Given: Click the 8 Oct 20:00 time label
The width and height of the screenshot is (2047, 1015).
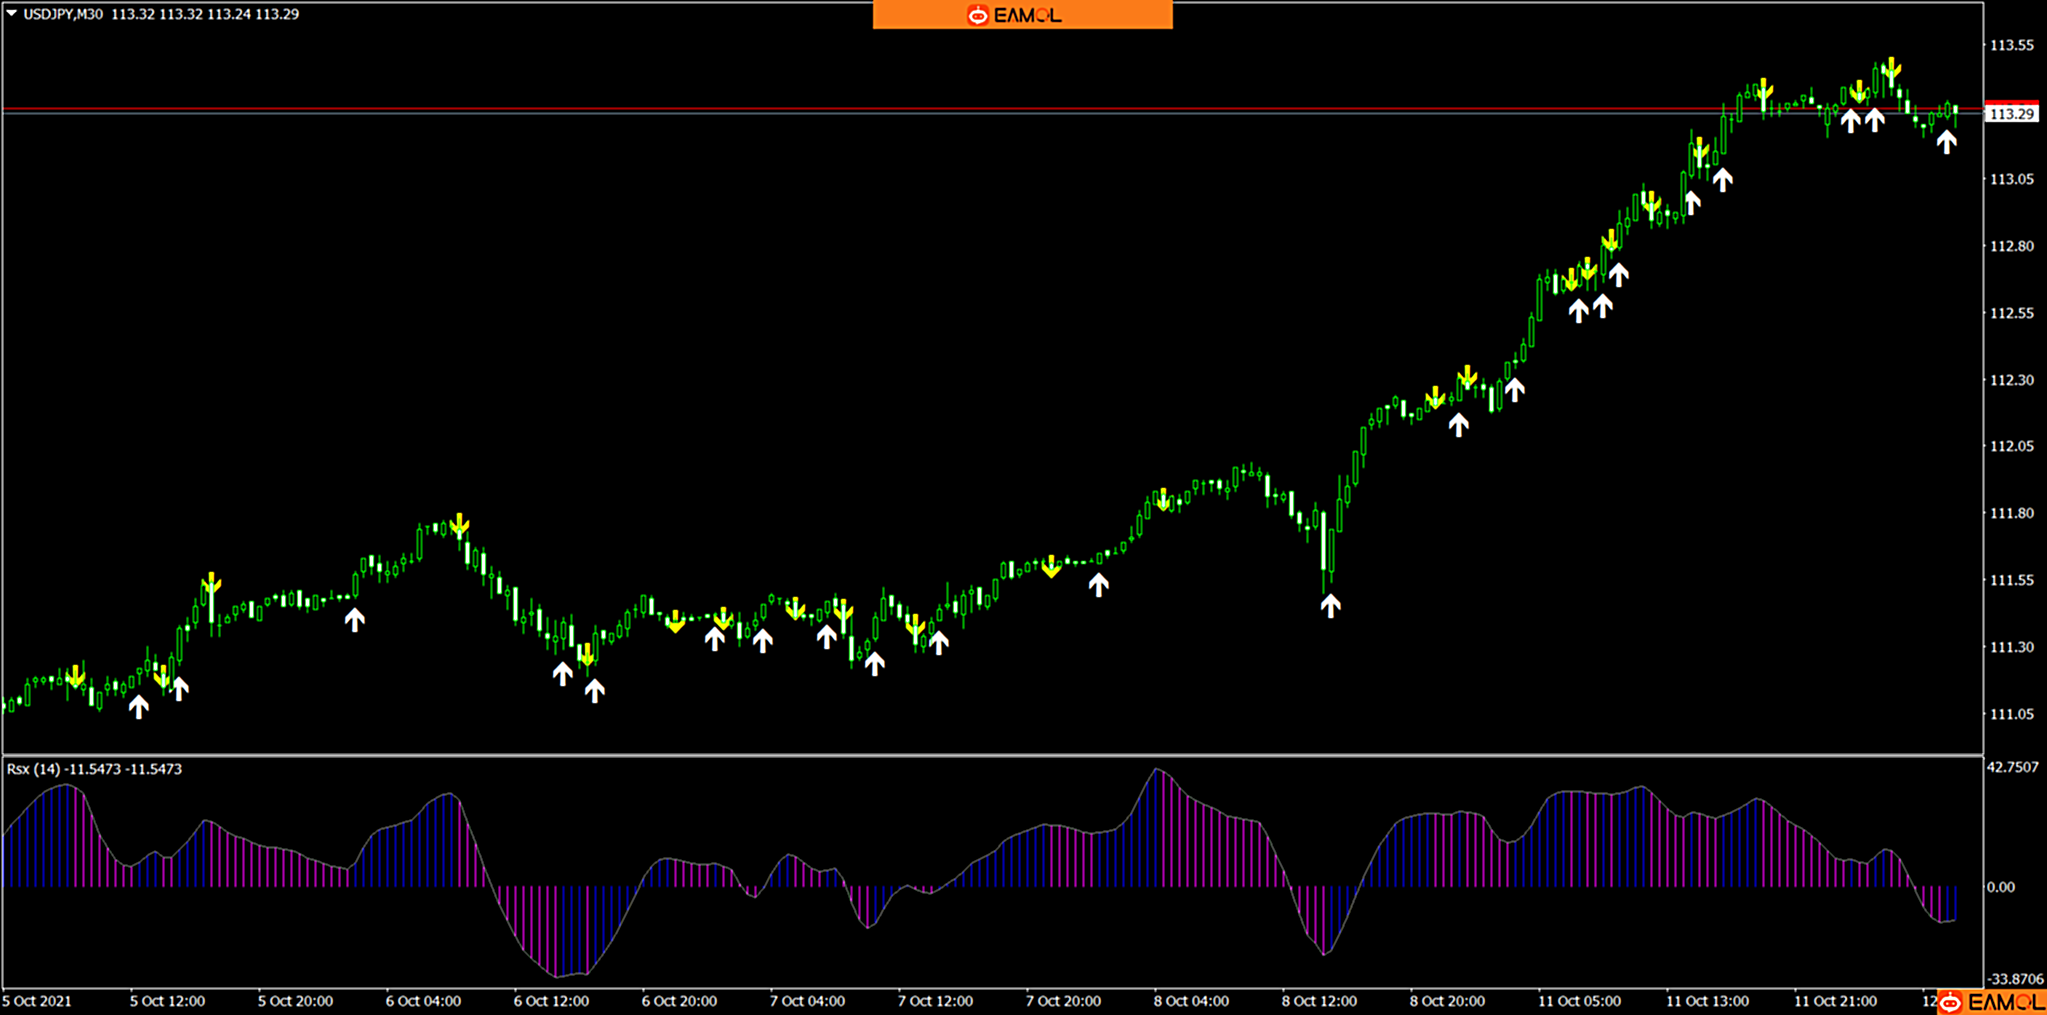Looking at the screenshot, I should click(x=1447, y=1001).
